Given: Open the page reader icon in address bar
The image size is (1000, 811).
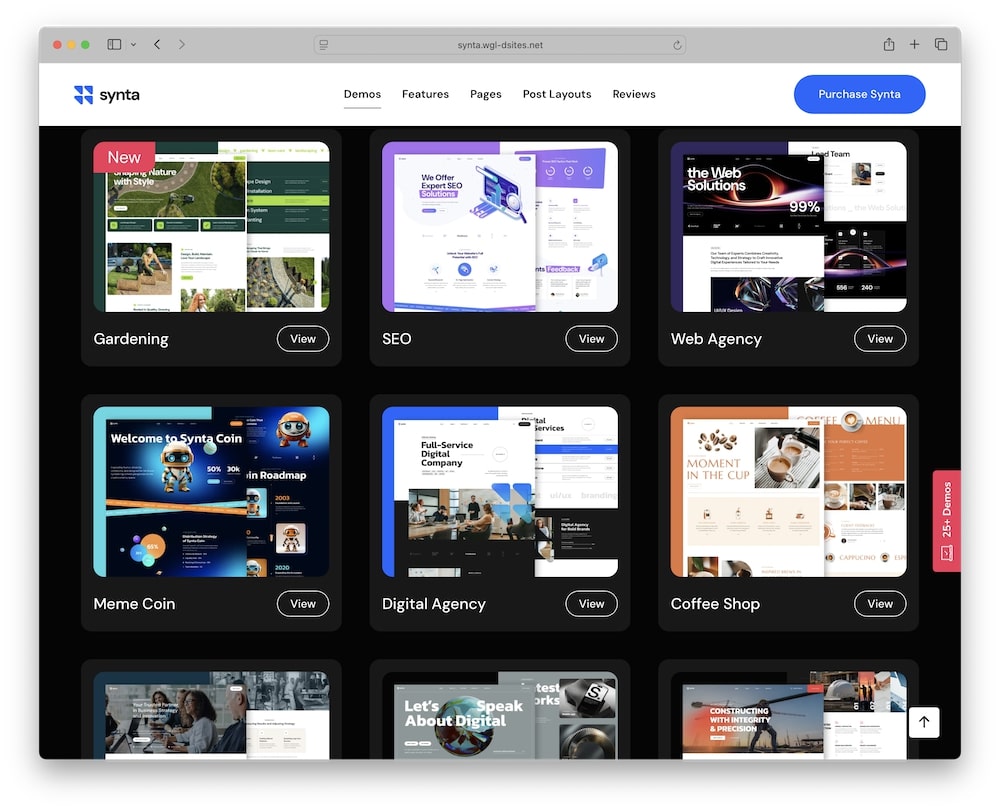Looking at the screenshot, I should pos(324,45).
